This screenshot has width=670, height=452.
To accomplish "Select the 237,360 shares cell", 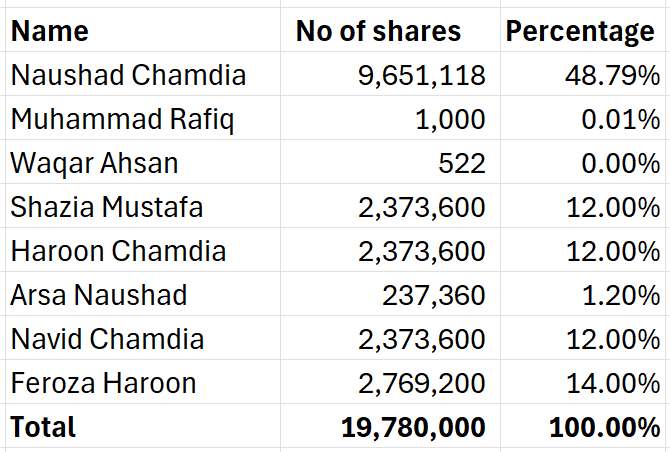I will point(434,295).
